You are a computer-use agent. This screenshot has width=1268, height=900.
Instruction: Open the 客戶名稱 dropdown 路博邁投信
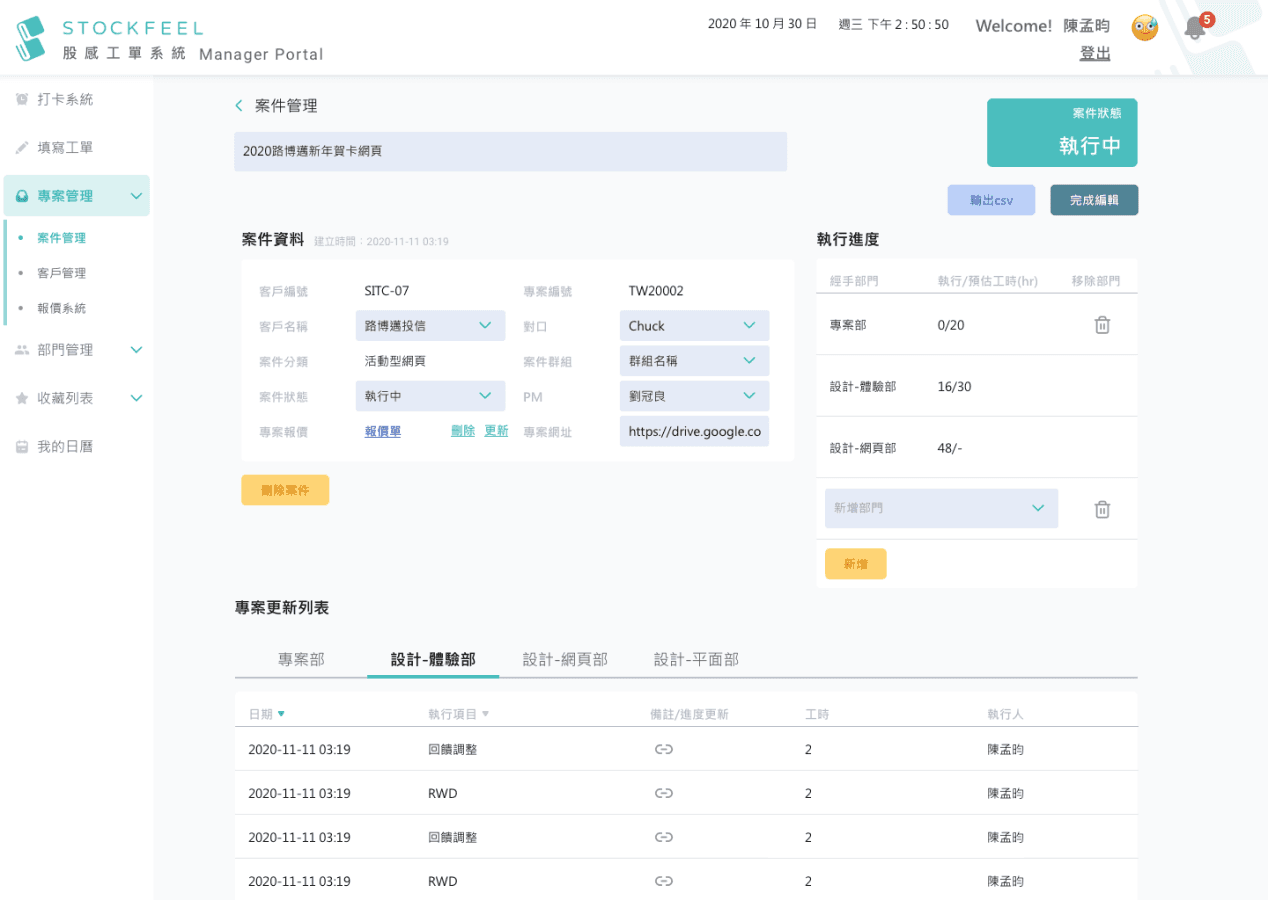427,326
